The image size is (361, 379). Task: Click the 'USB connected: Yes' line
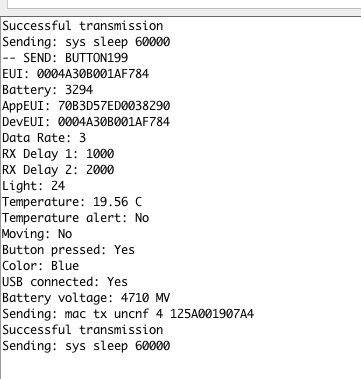pyautogui.click(x=65, y=282)
